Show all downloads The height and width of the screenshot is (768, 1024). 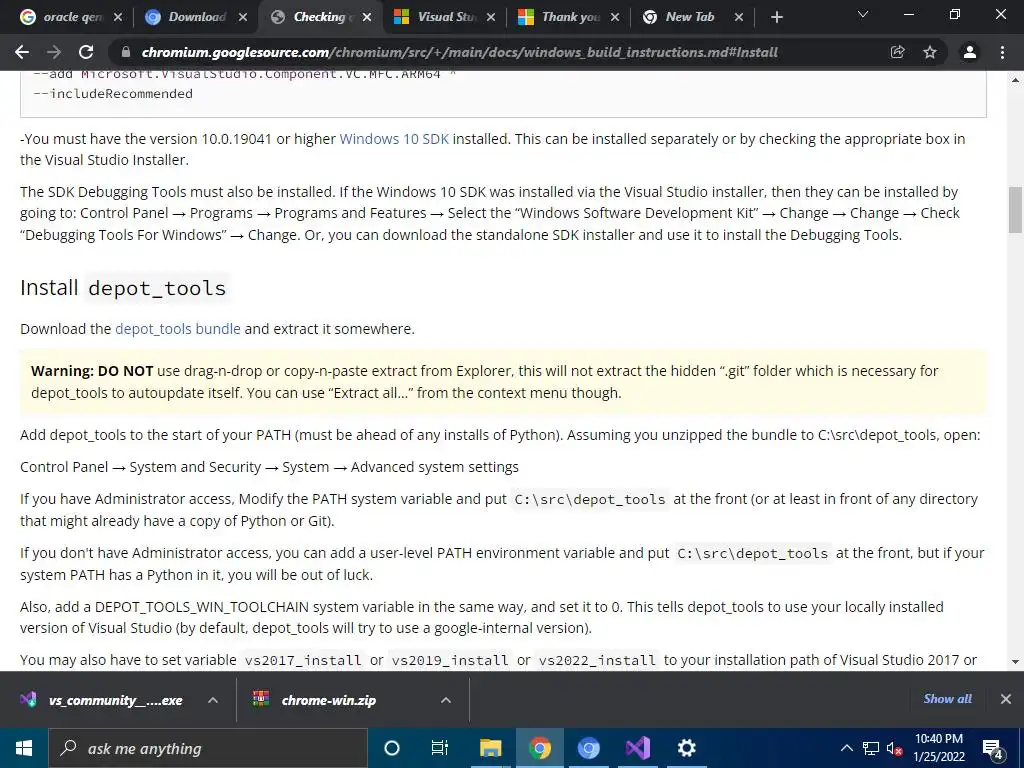click(x=948, y=699)
